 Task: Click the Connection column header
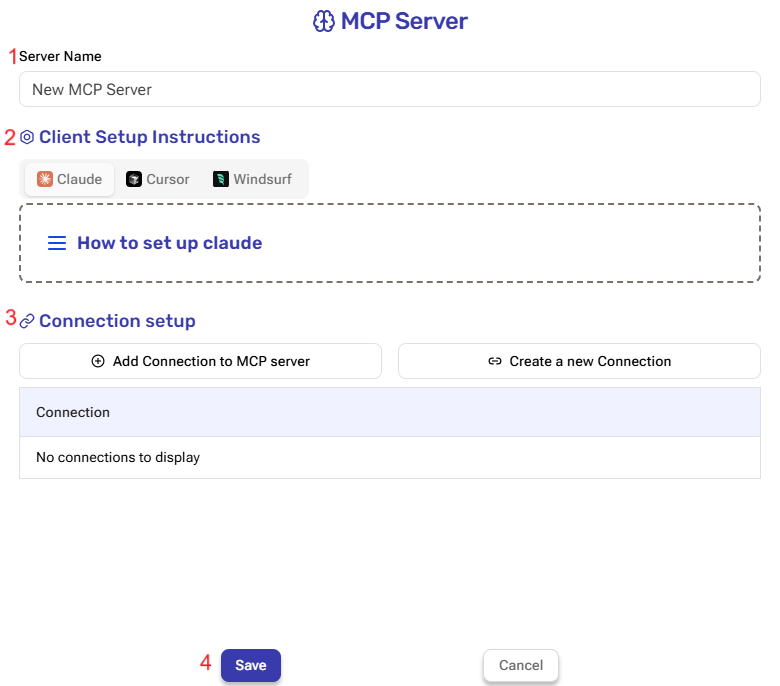tap(73, 412)
